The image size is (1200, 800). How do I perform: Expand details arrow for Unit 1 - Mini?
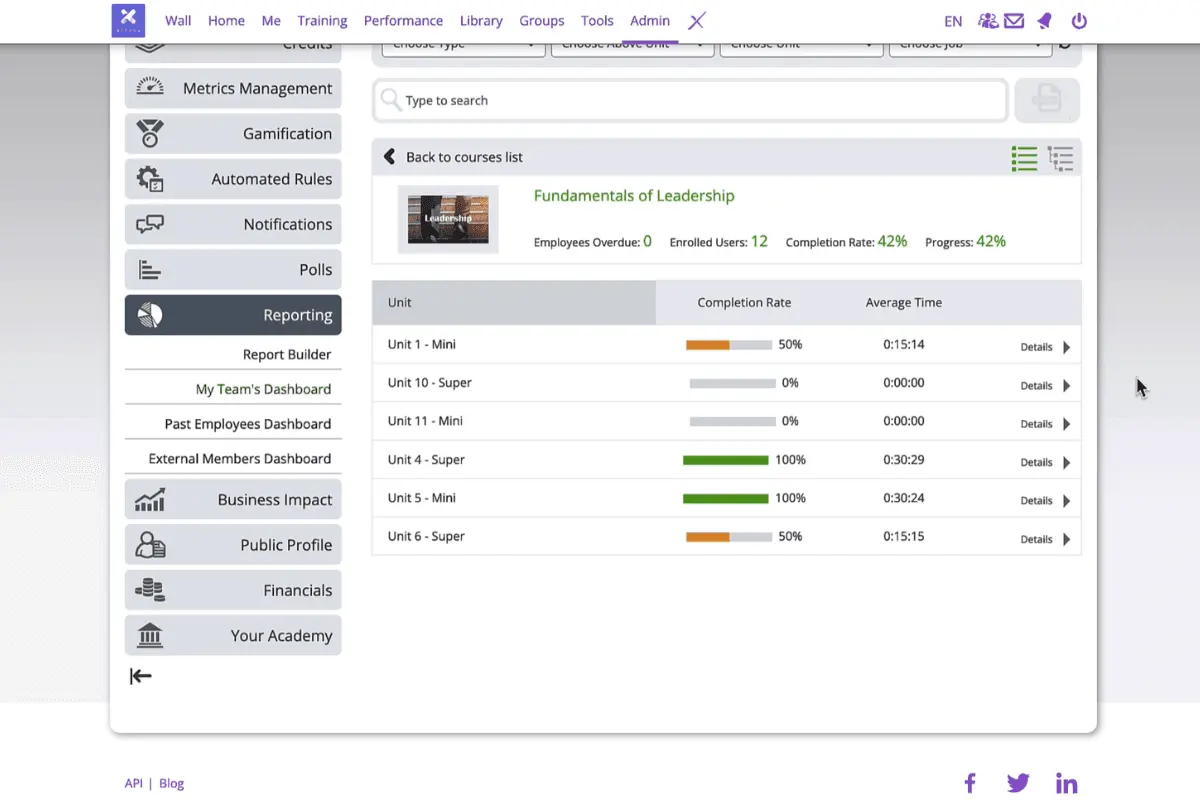point(1066,347)
